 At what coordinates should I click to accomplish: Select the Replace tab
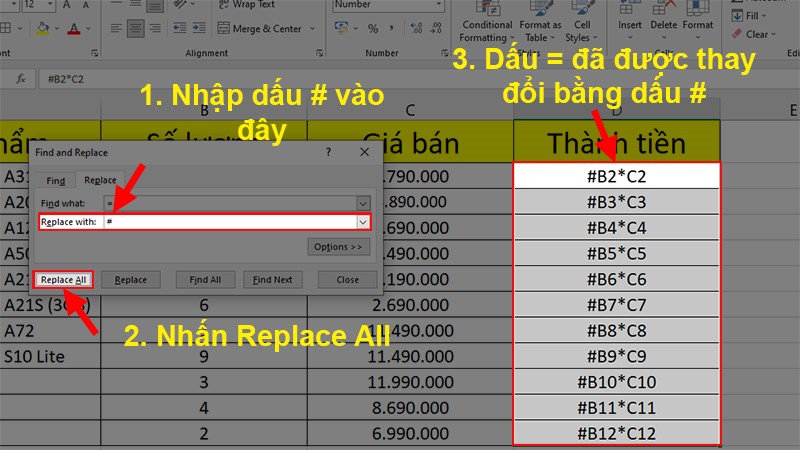click(100, 180)
